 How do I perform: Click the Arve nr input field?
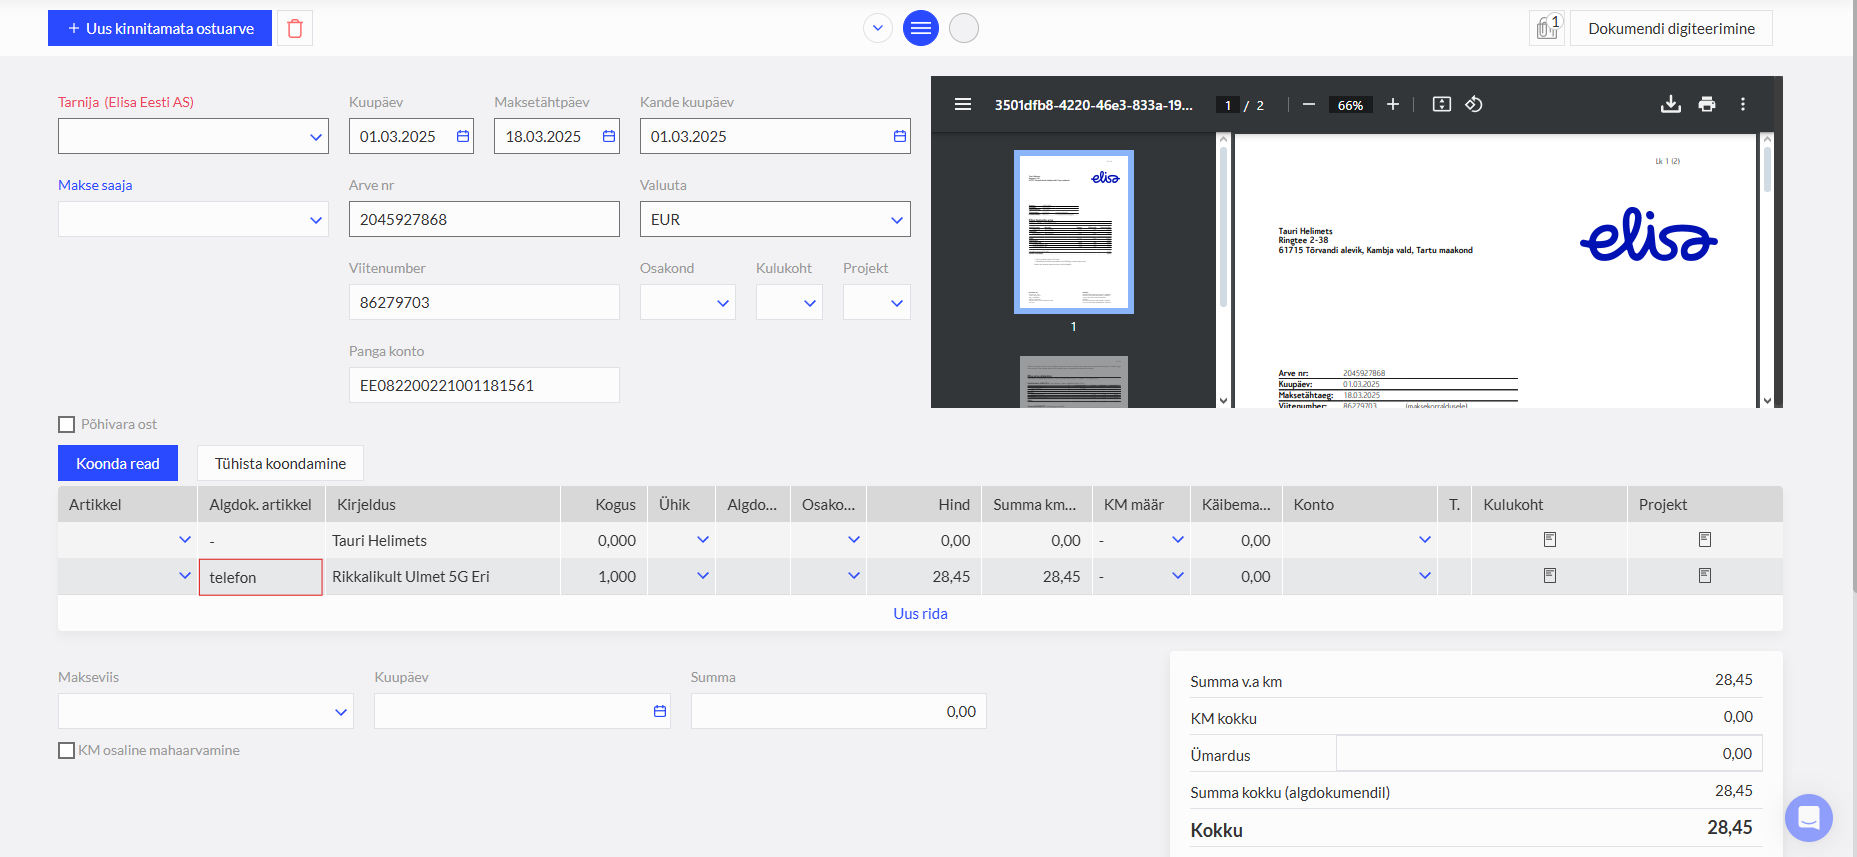[x=484, y=219]
